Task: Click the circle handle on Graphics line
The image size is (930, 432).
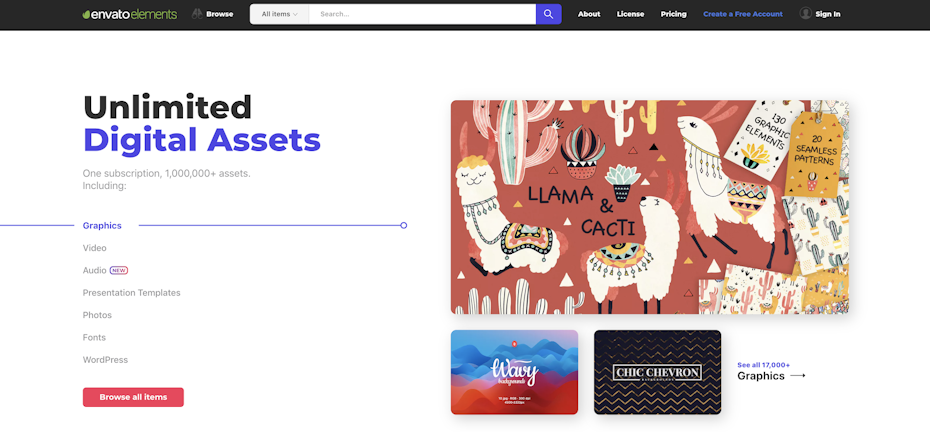Action: coord(404,225)
